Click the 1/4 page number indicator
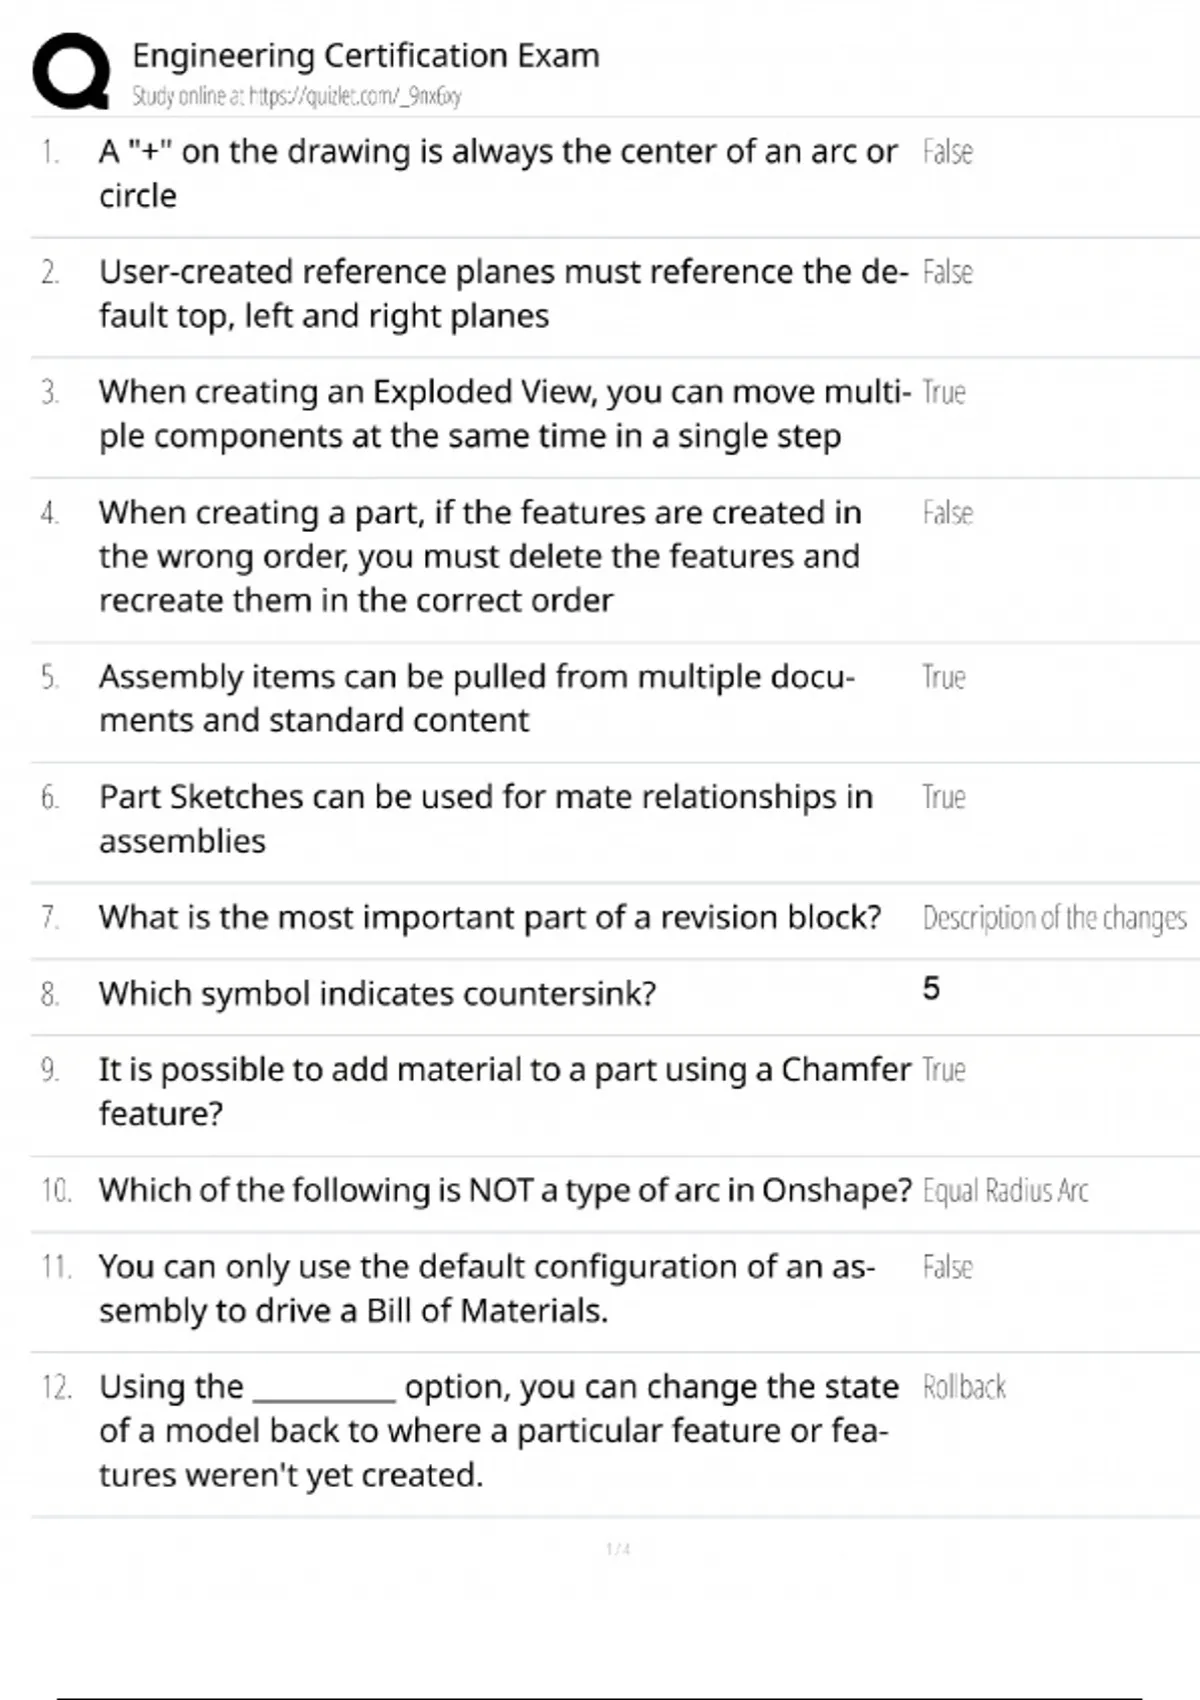 pos(618,1549)
